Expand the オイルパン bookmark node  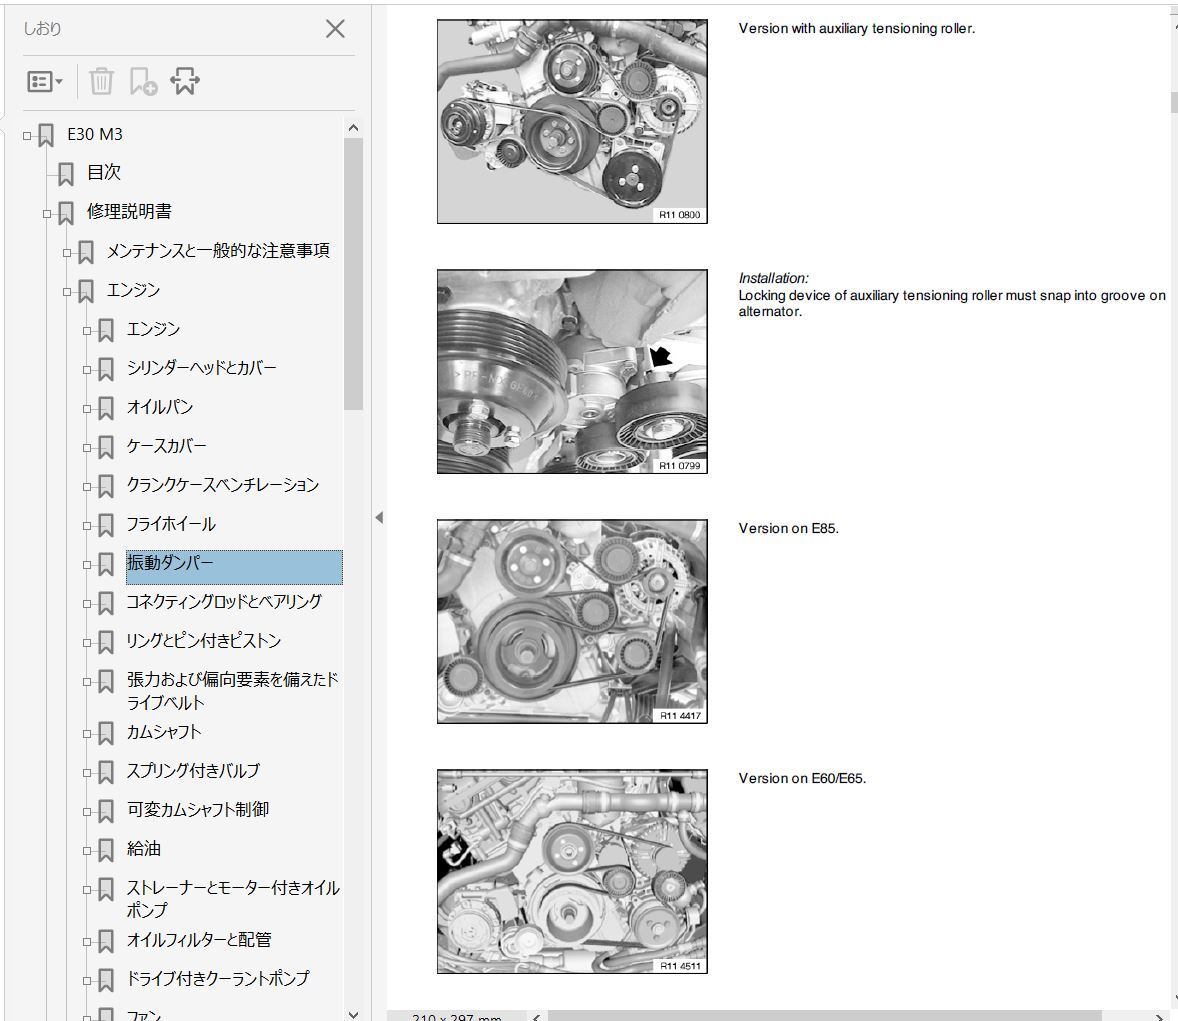87,409
